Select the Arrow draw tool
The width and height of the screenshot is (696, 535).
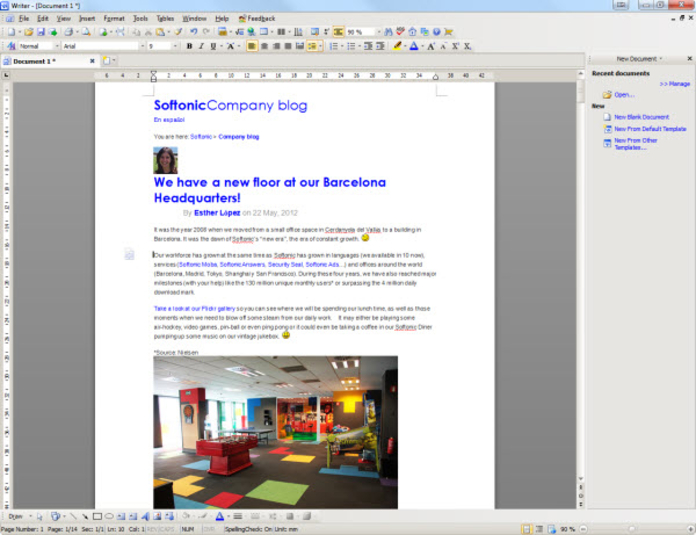pos(85,516)
